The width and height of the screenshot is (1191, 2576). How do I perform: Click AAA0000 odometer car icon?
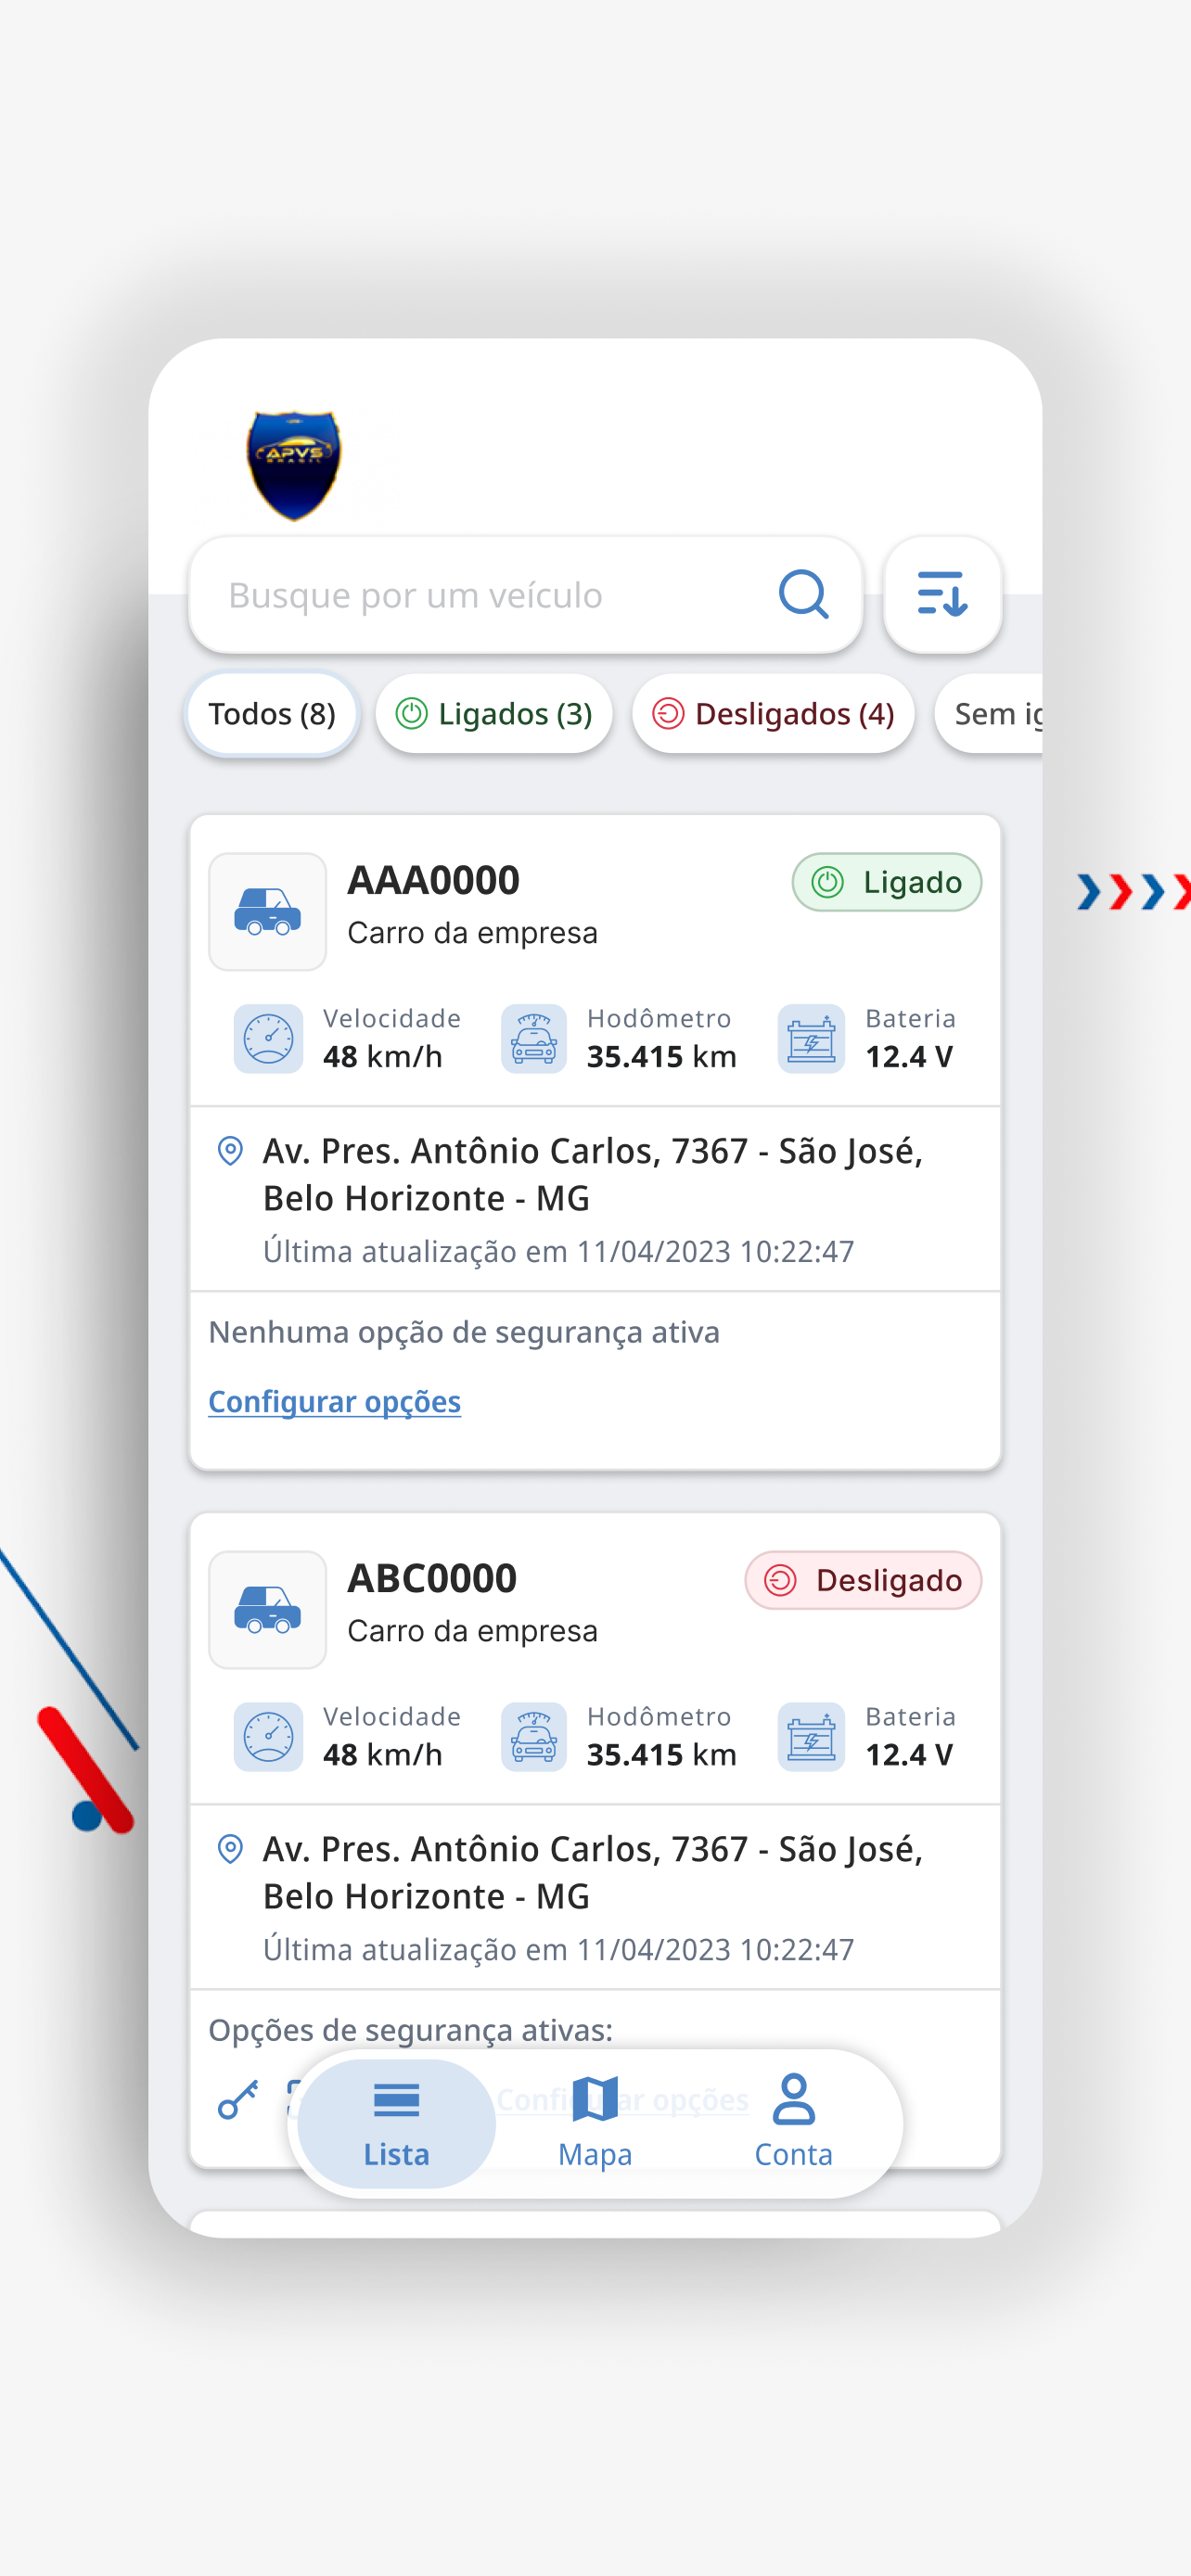(x=534, y=1039)
